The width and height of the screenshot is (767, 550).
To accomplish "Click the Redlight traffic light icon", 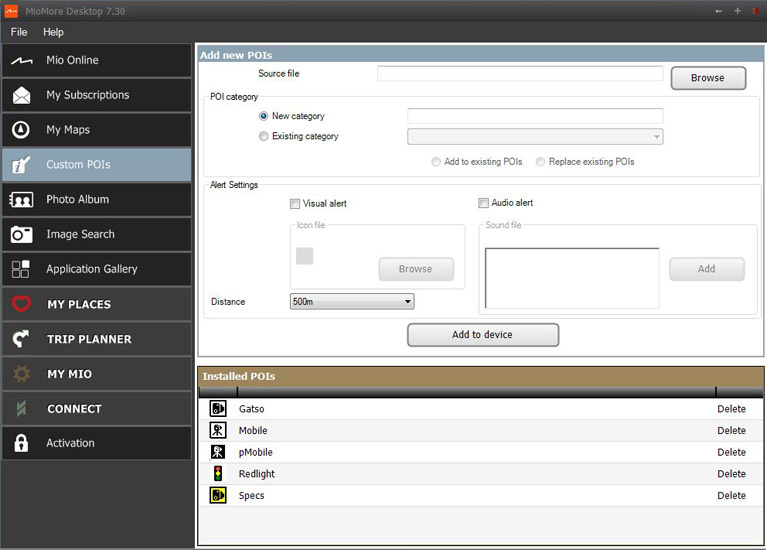I will [218, 473].
